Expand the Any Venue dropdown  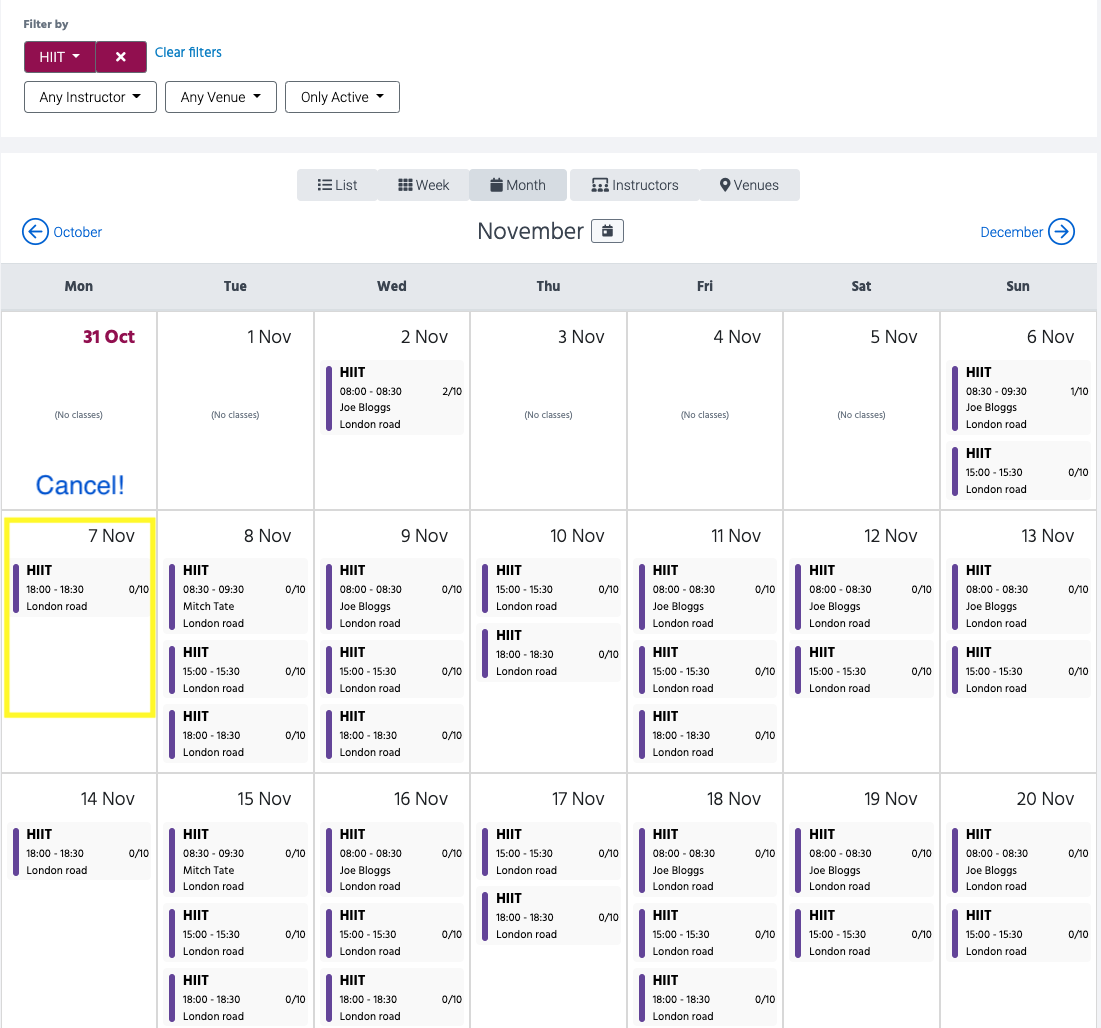[220, 97]
